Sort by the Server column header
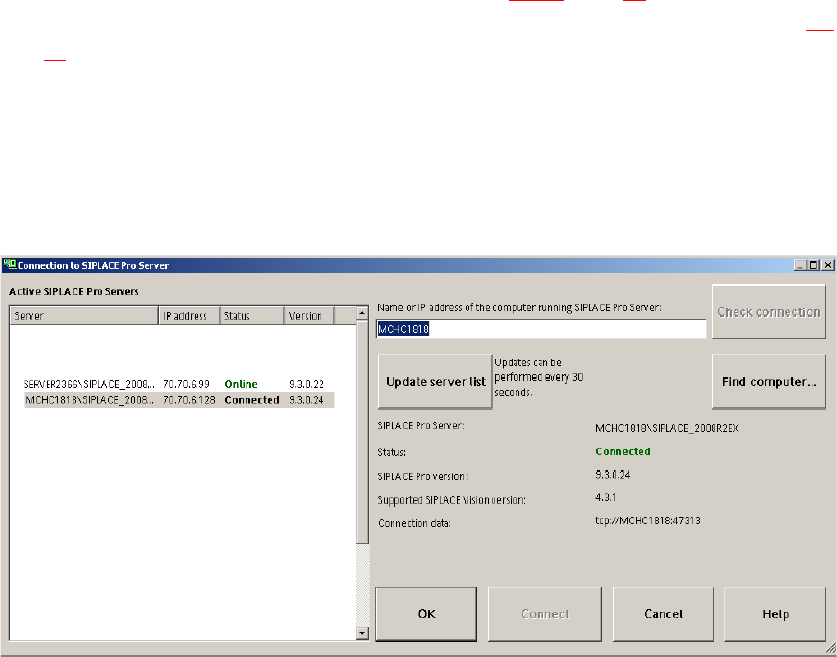This screenshot has height=657, width=837. 84,315
